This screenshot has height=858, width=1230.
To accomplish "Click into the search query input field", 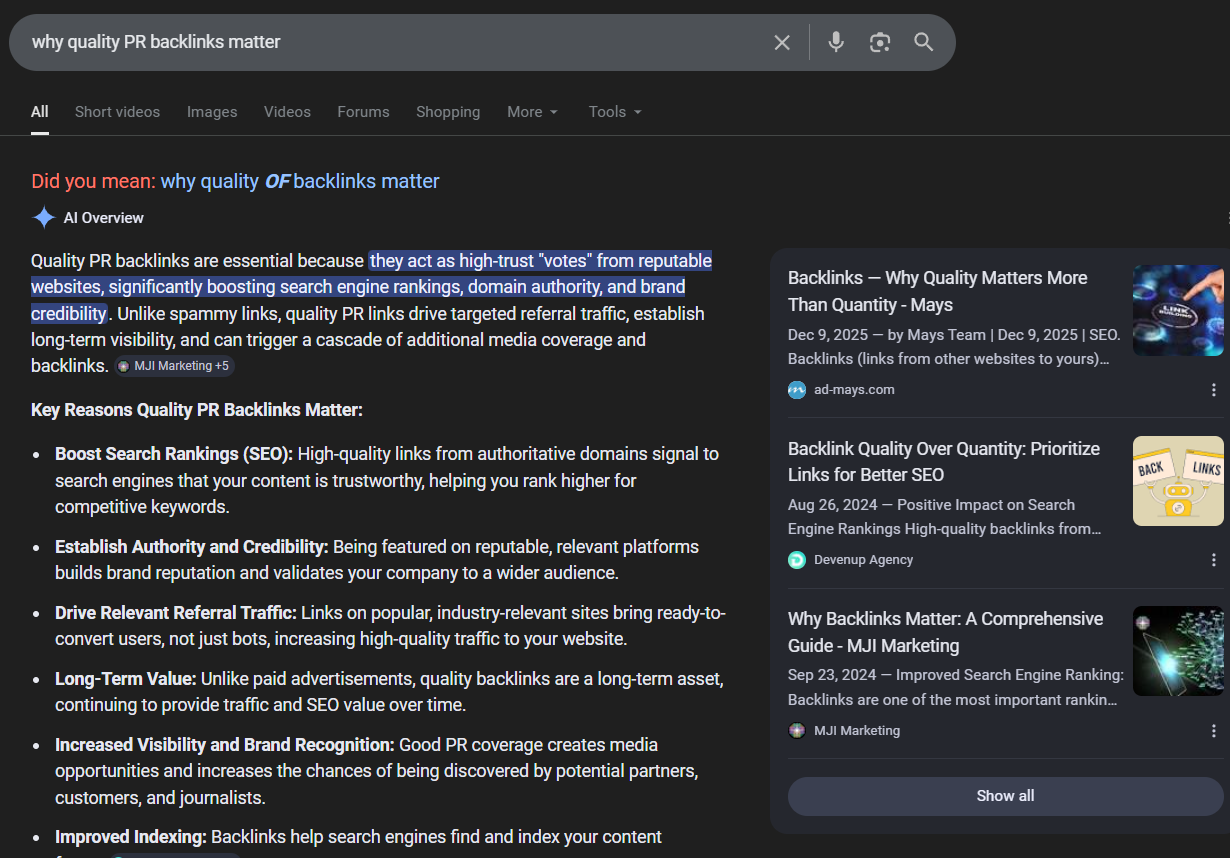I will 390,42.
